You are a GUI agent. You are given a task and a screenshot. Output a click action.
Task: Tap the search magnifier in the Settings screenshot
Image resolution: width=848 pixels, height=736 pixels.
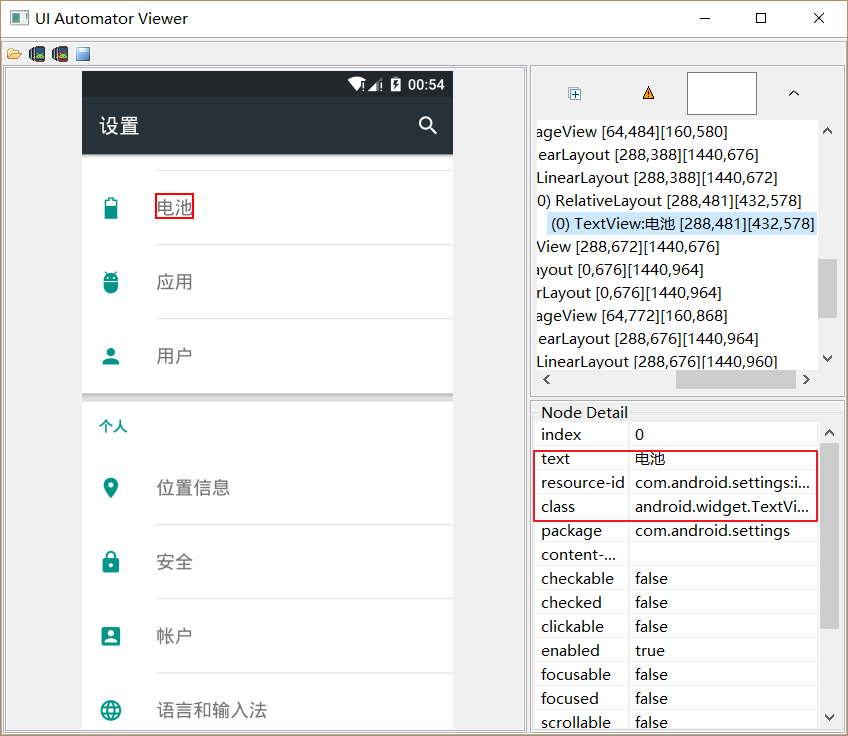click(428, 126)
